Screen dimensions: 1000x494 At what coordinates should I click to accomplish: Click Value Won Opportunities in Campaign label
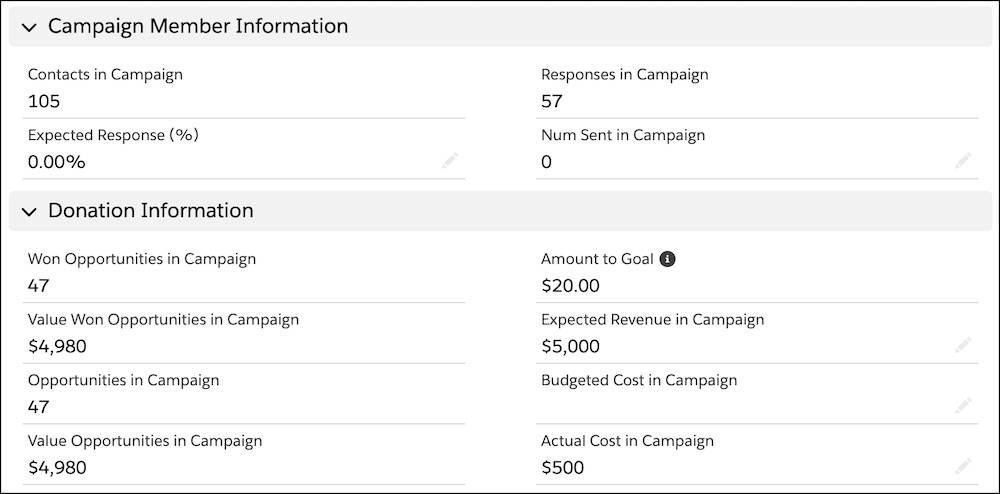(163, 320)
